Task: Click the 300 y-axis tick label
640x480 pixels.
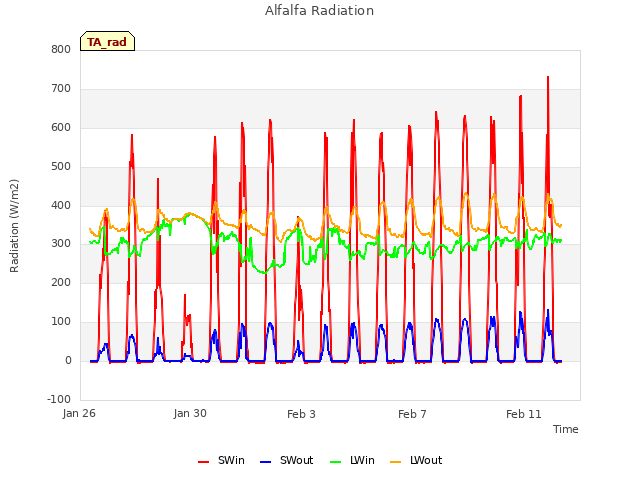Action: tap(61, 244)
